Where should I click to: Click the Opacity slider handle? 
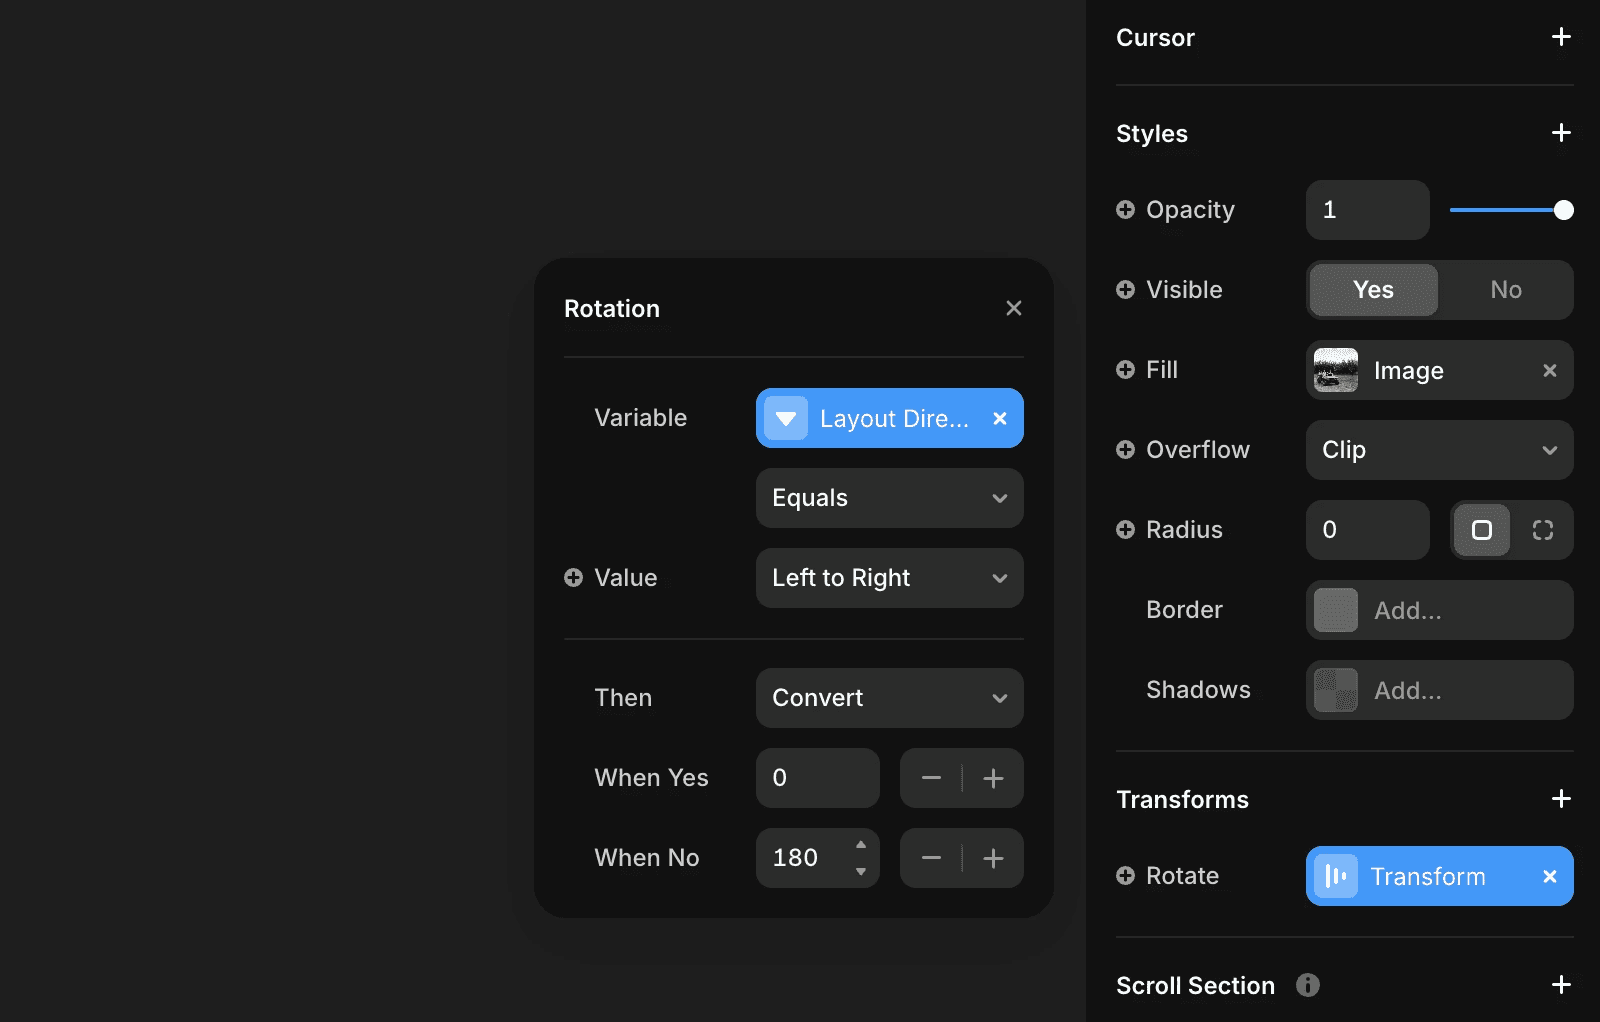point(1563,210)
